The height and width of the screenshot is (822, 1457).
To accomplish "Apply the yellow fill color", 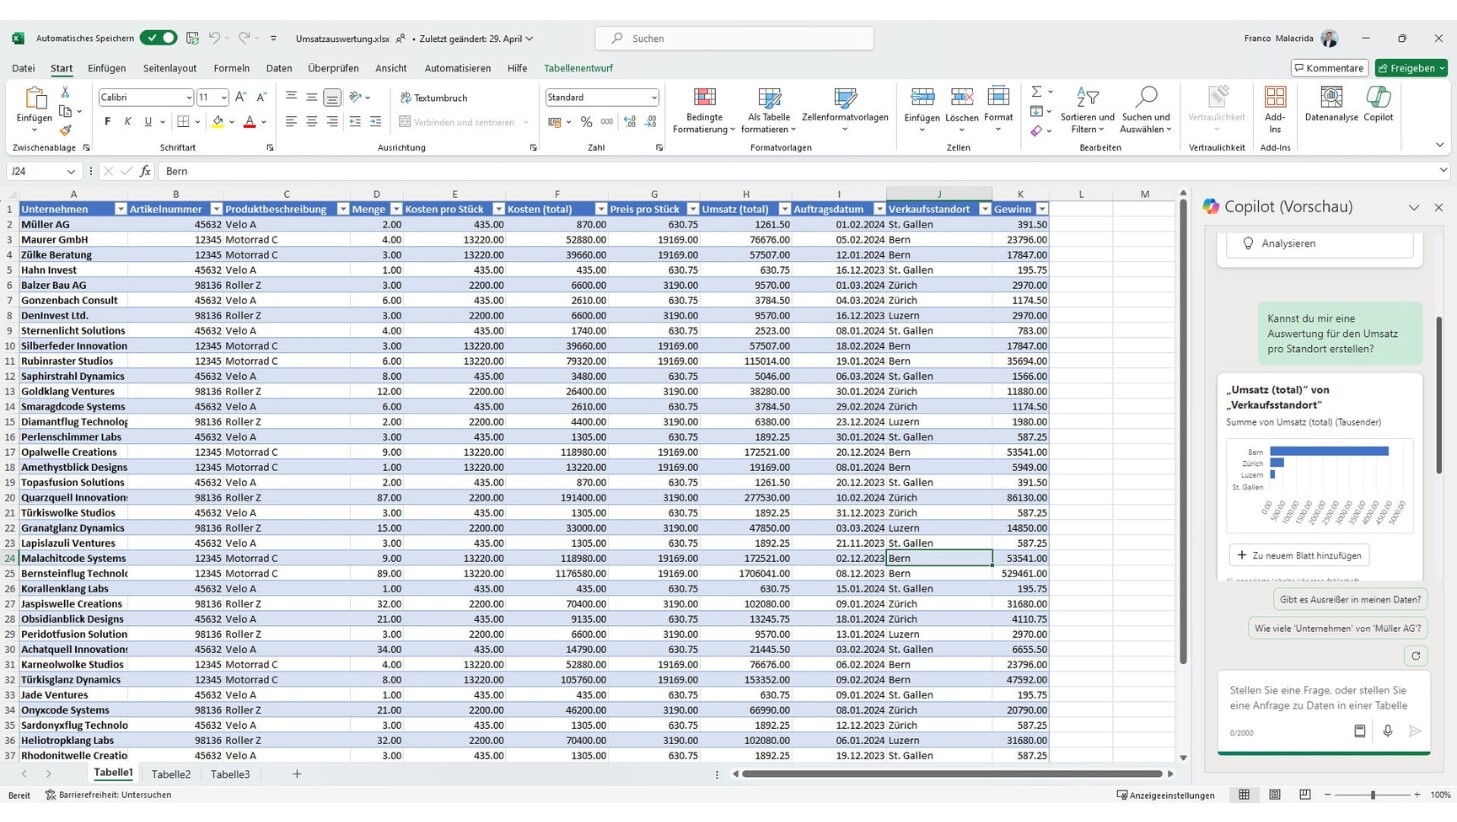I will pos(218,122).
